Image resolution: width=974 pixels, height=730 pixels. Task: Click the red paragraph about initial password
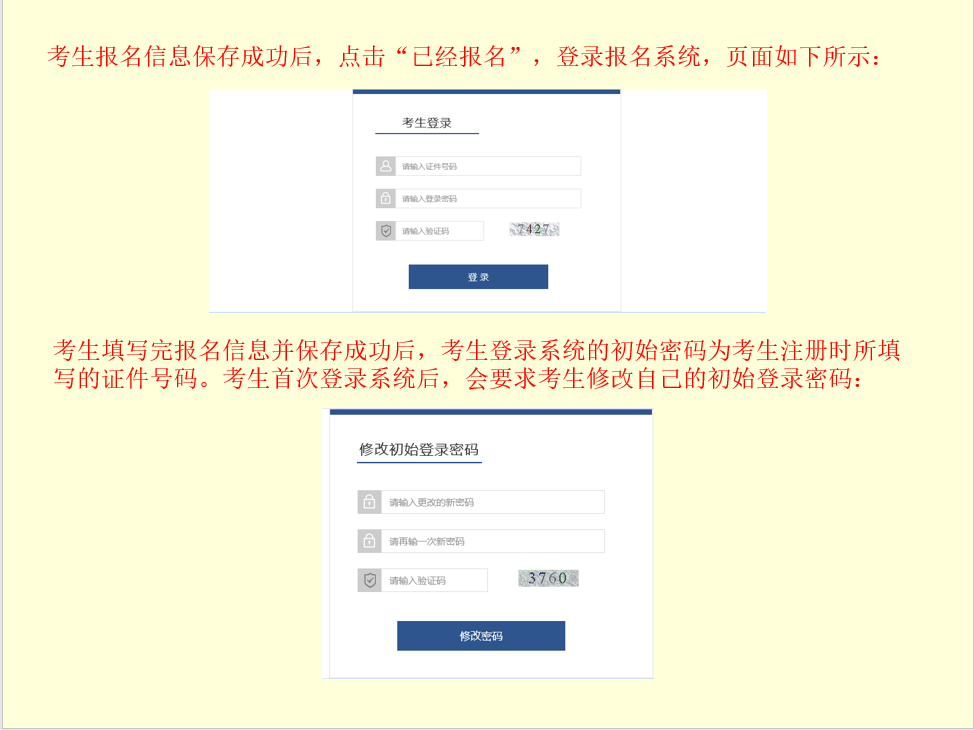coord(477,364)
